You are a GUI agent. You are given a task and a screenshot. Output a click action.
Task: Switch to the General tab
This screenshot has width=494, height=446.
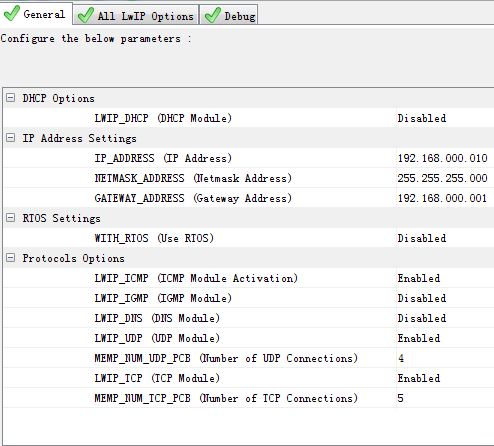[36, 14]
